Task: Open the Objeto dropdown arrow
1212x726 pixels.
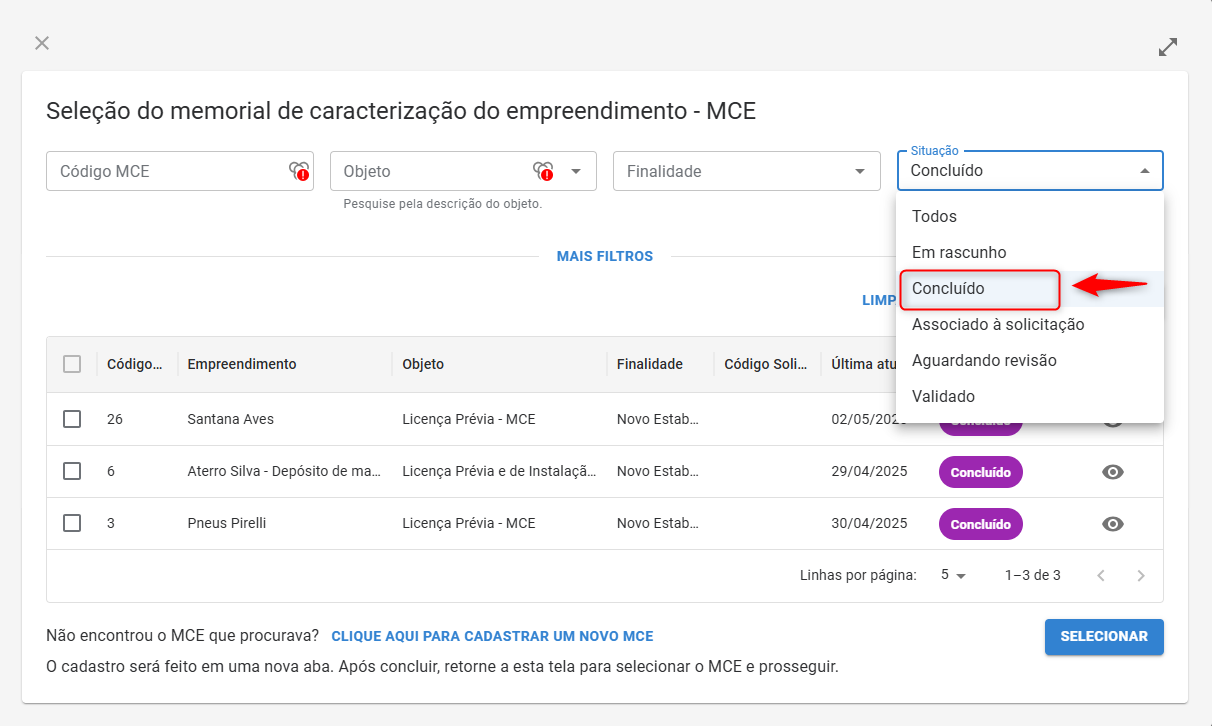Action: [576, 171]
